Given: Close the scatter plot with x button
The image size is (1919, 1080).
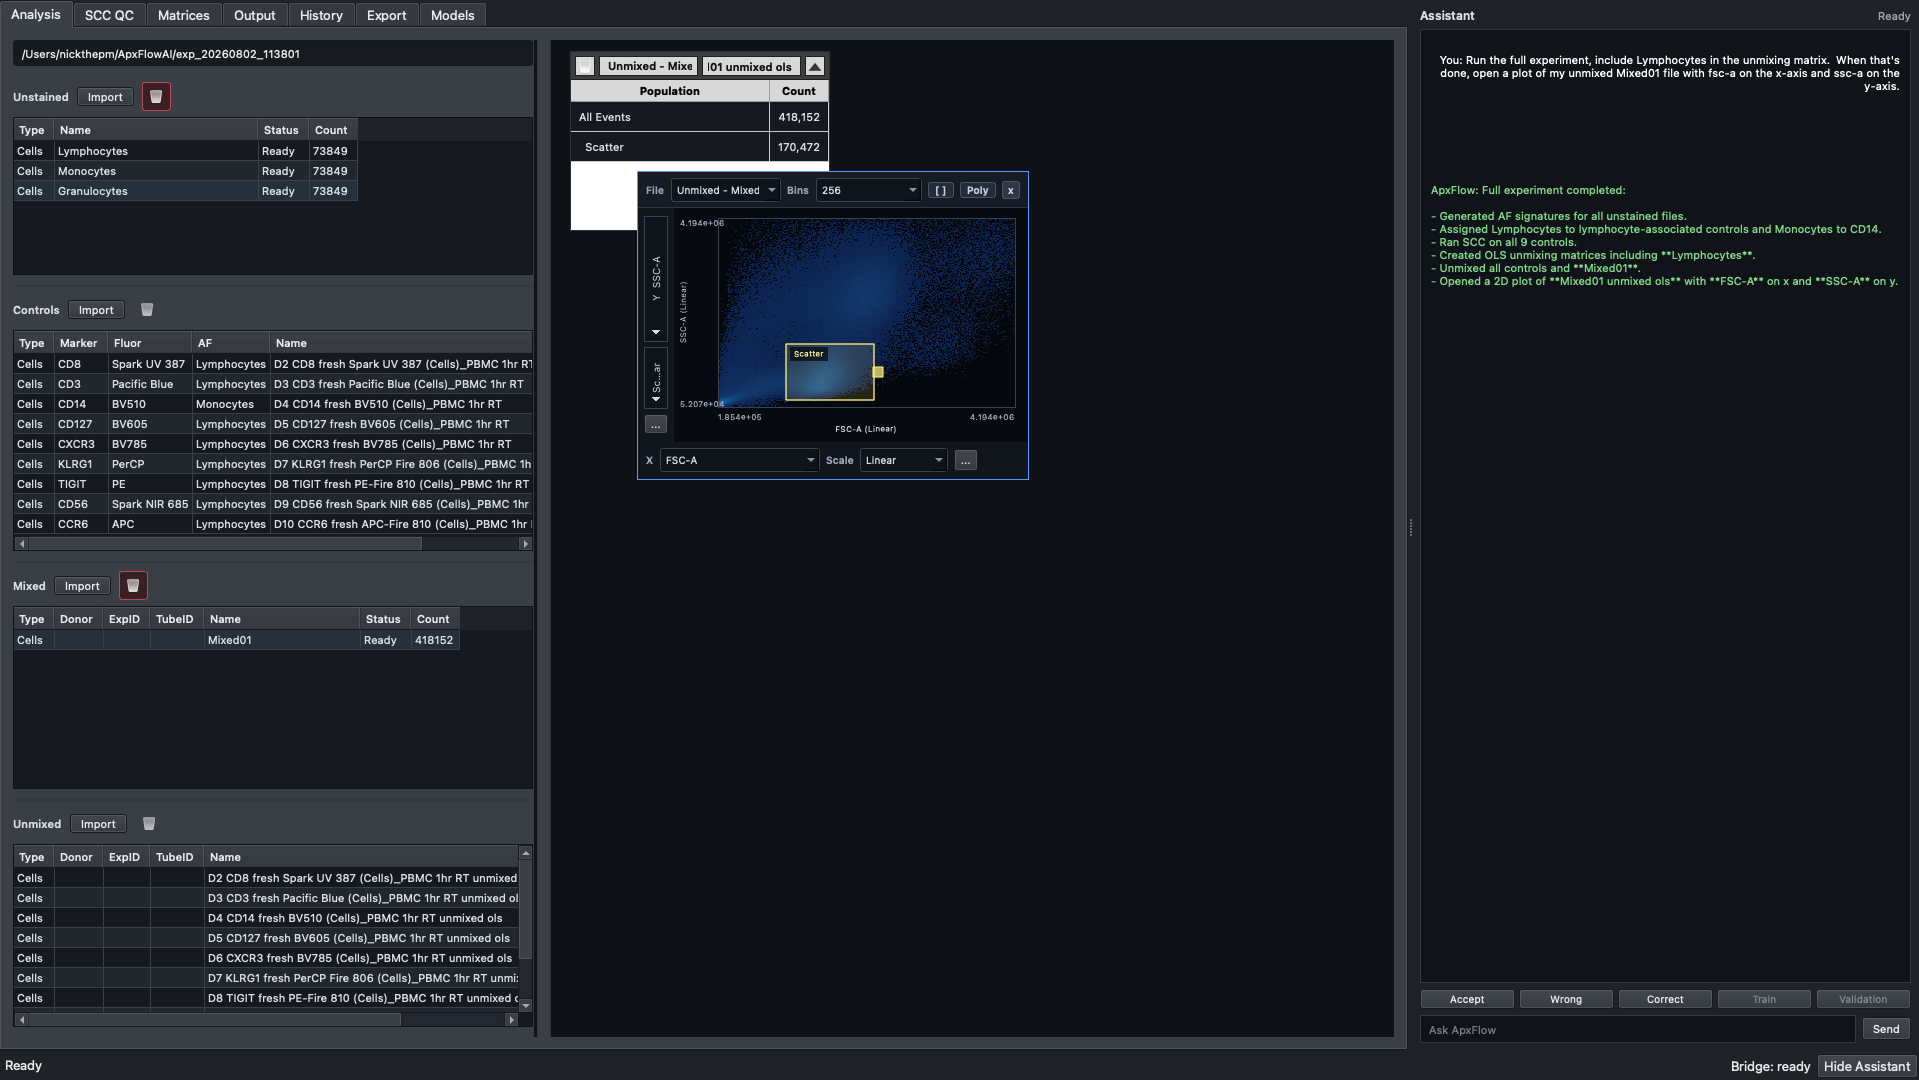Looking at the screenshot, I should (1010, 190).
